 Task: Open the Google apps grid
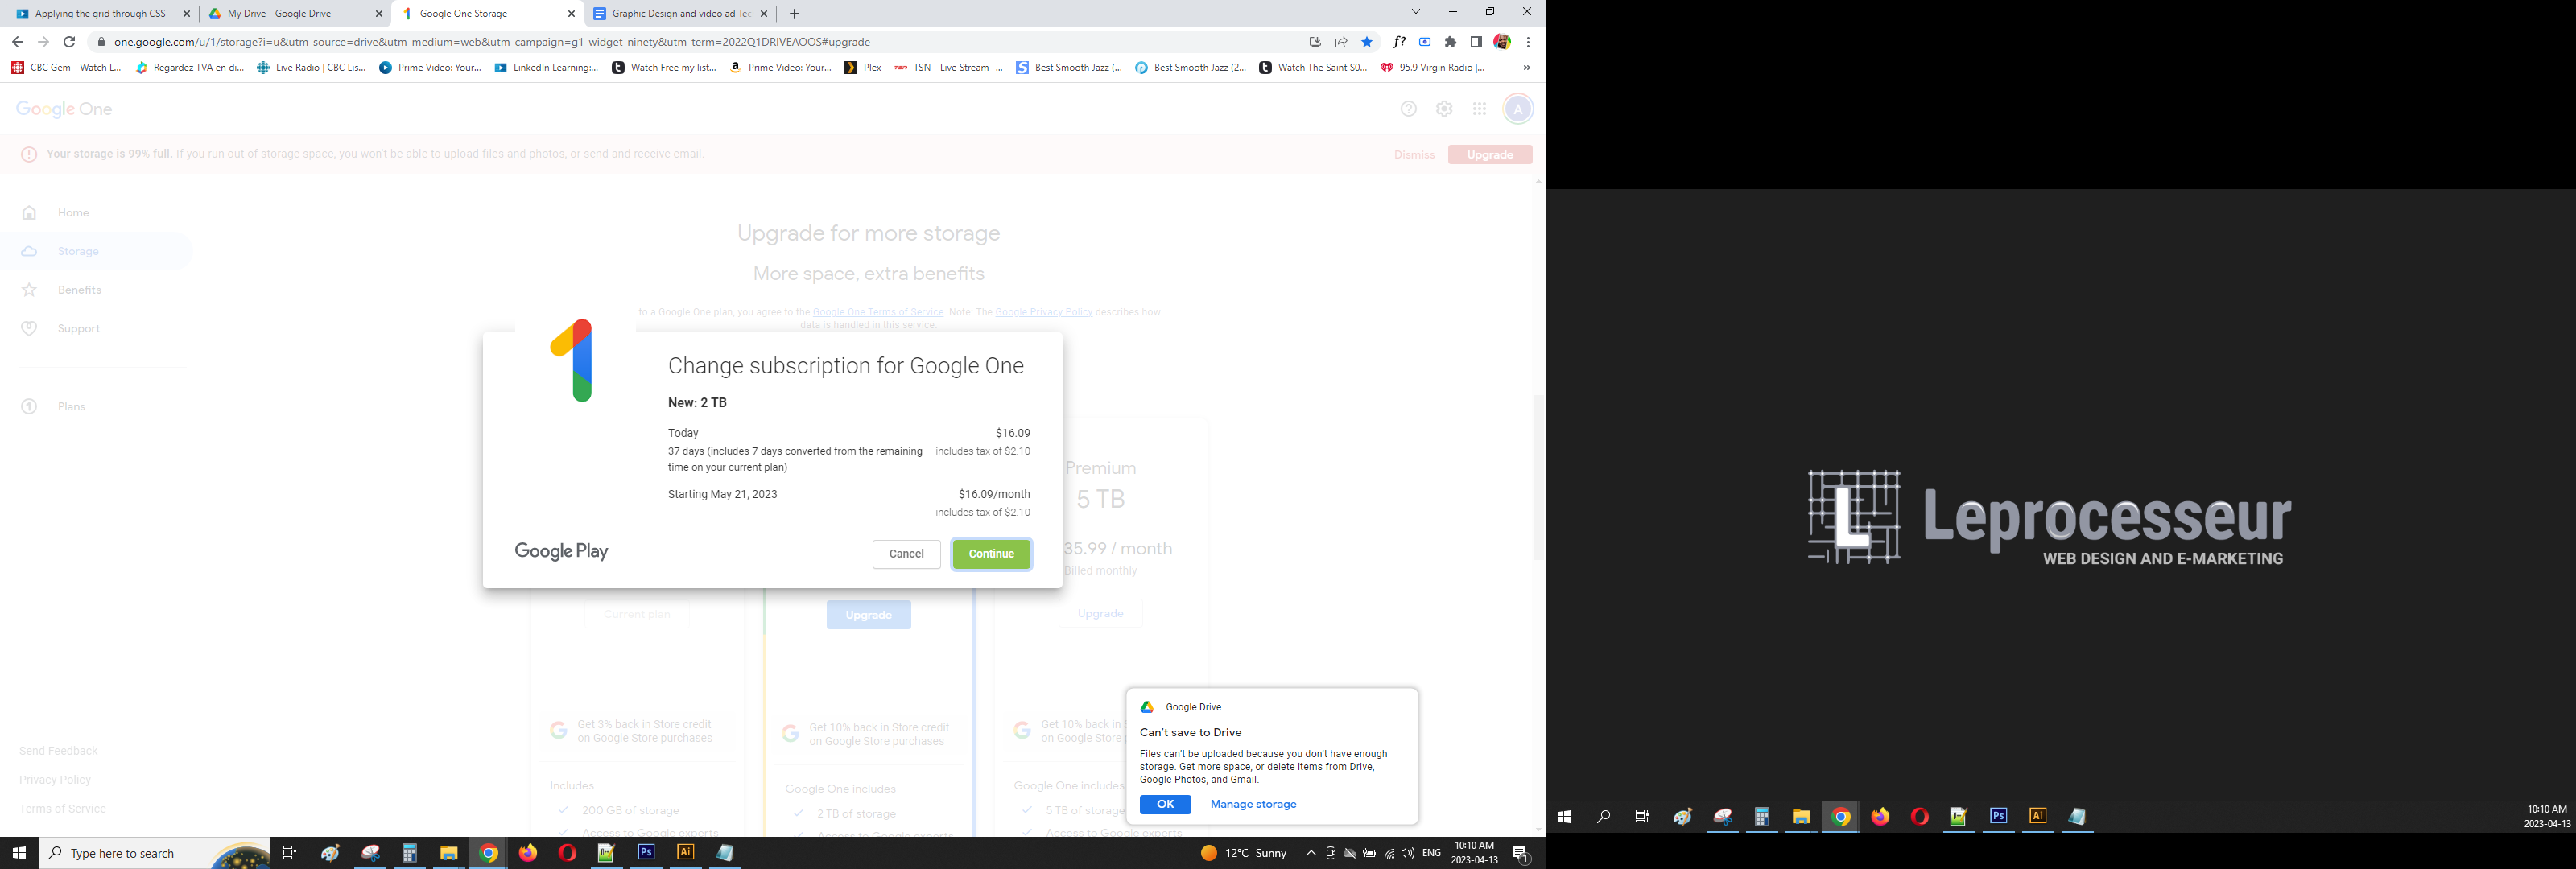tap(1479, 109)
